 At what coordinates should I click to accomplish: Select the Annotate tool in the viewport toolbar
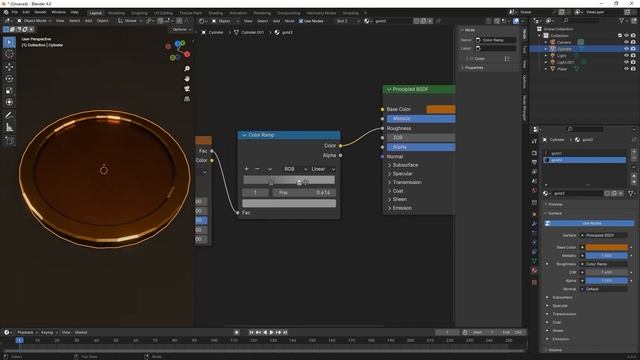tap(9, 116)
